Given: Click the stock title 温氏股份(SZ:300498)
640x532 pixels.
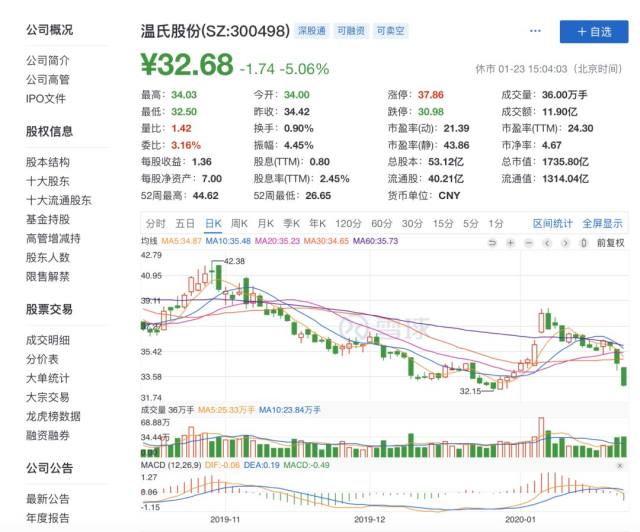Looking at the screenshot, I should [215, 31].
